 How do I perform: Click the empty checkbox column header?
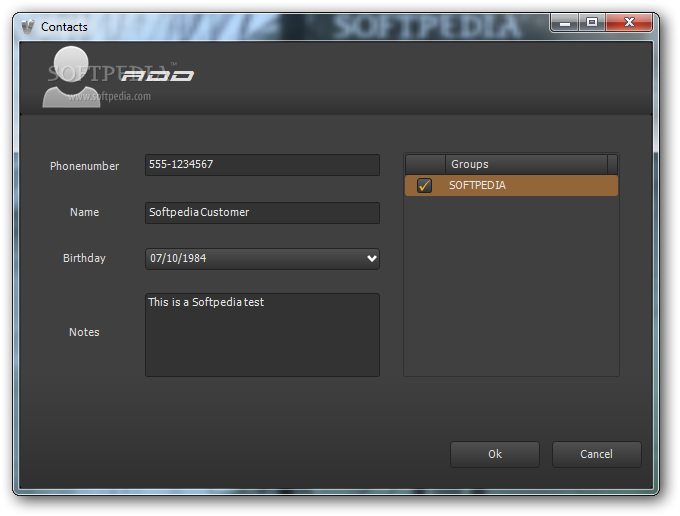425,164
